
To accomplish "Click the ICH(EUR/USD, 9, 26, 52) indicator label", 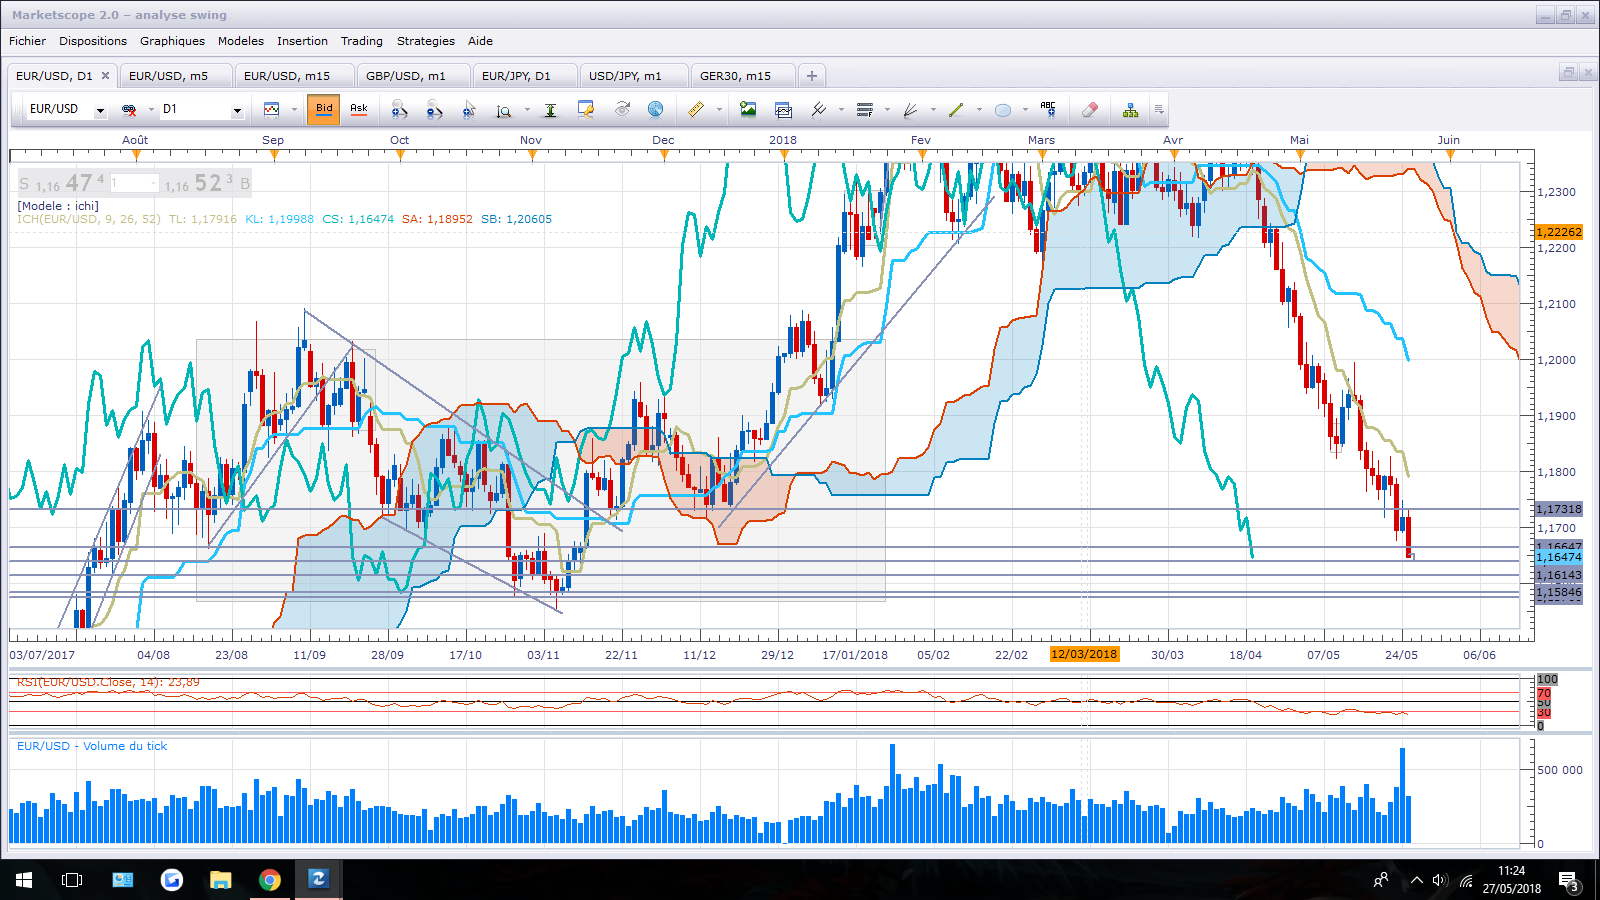I will 89,219.
